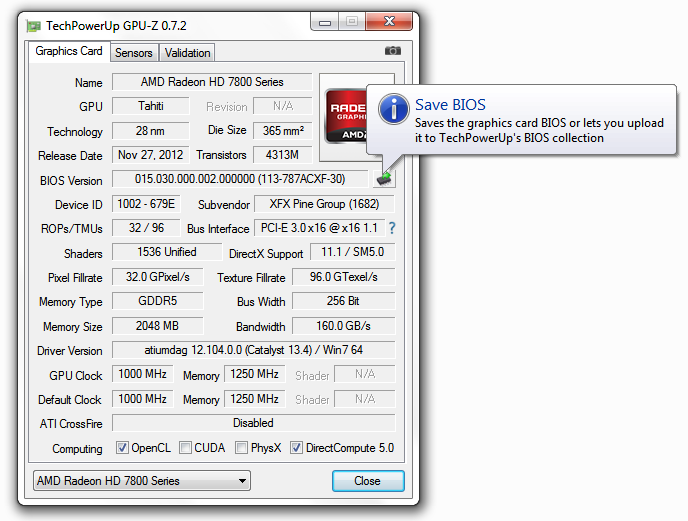This screenshot has width=688, height=521.
Task: Open the AMD Radeon HD 7800 Series dropdown
Action: tap(142, 481)
